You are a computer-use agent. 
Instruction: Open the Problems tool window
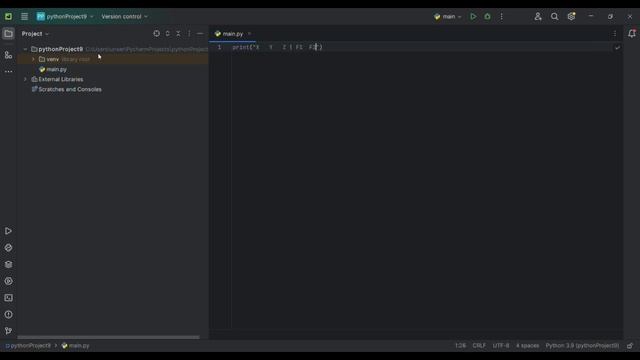click(8, 315)
